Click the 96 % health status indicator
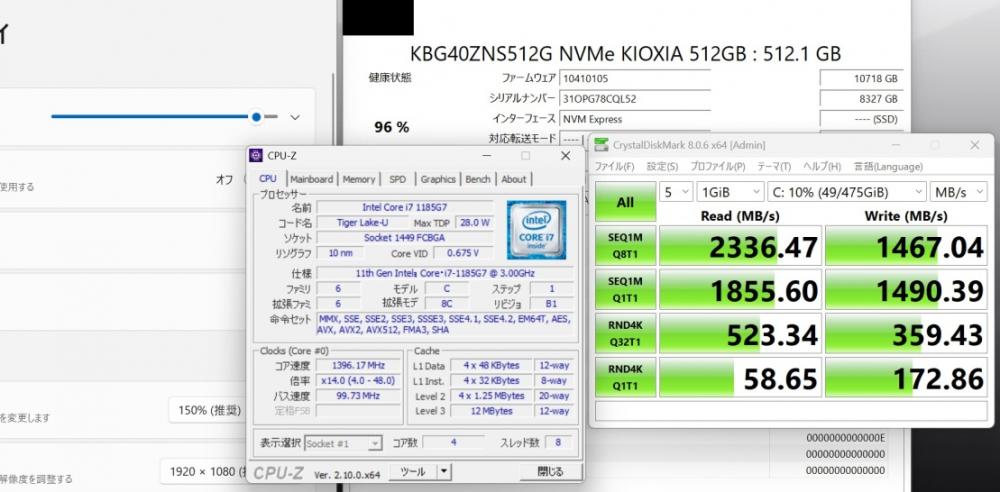 [392, 127]
